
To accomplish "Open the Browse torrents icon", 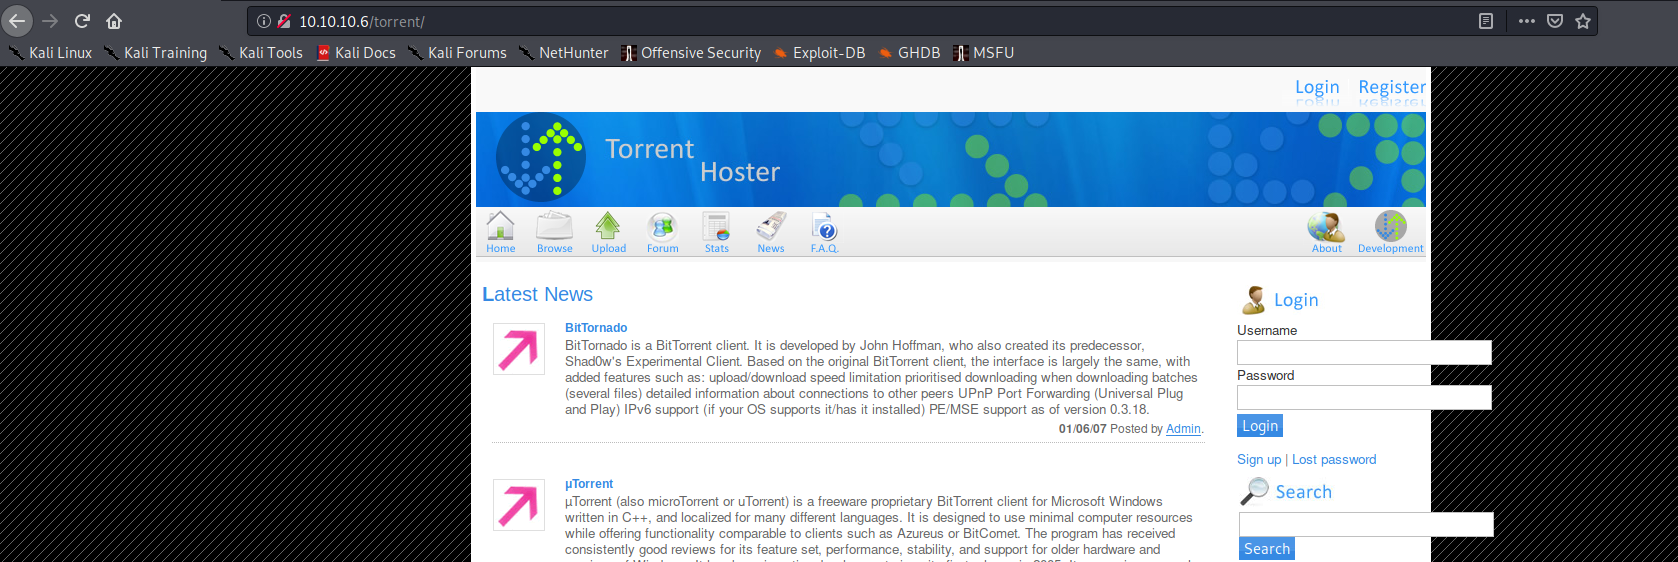I will pyautogui.click(x=554, y=231).
